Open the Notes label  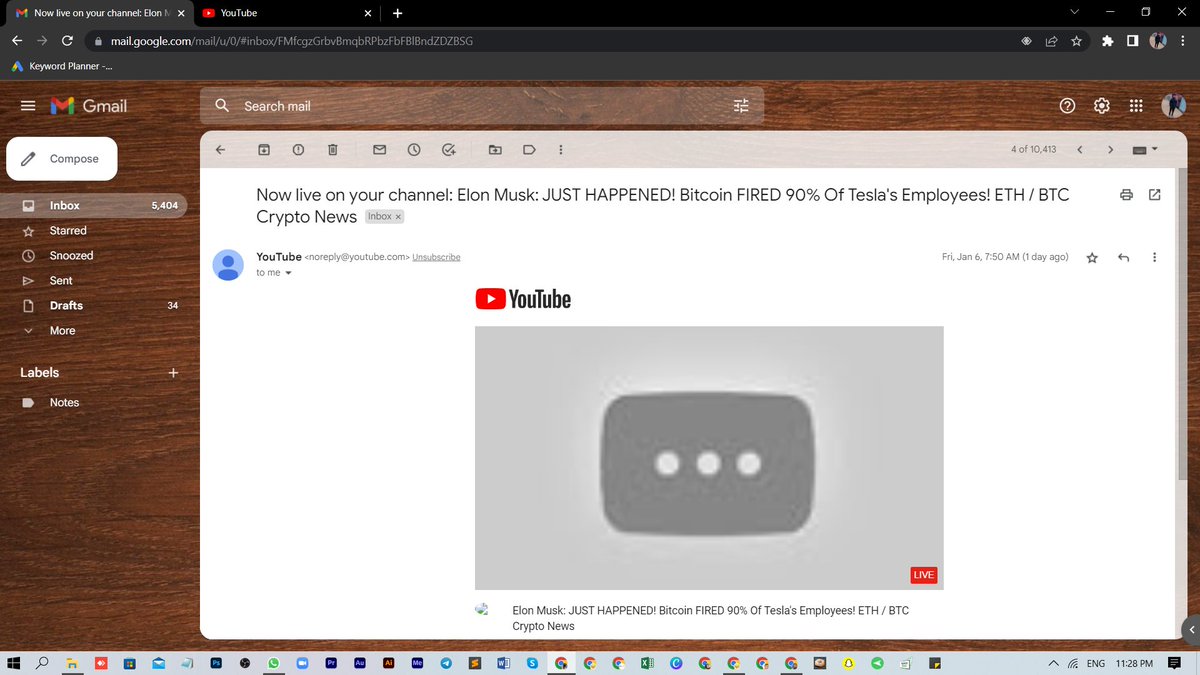pyautogui.click(x=93, y=402)
